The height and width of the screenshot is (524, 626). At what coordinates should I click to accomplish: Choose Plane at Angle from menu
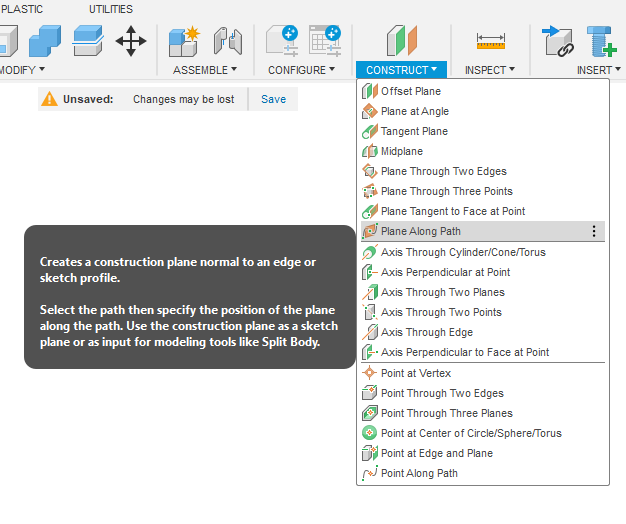[414, 111]
